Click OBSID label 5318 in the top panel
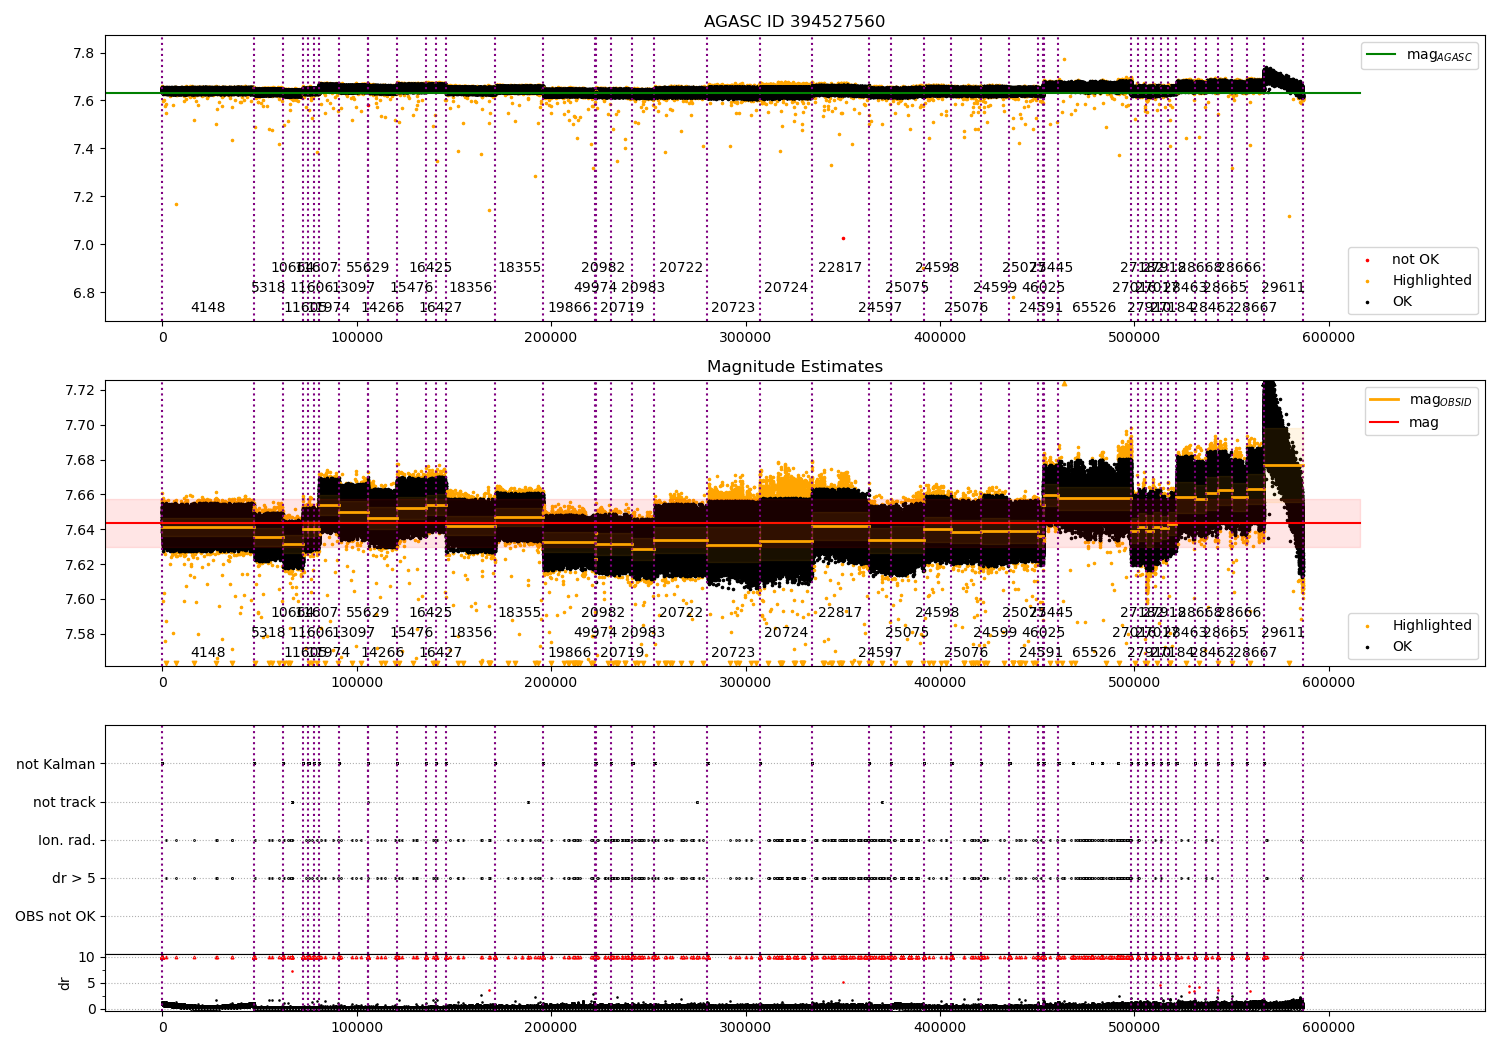The width and height of the screenshot is (1500, 1050). 268,287
